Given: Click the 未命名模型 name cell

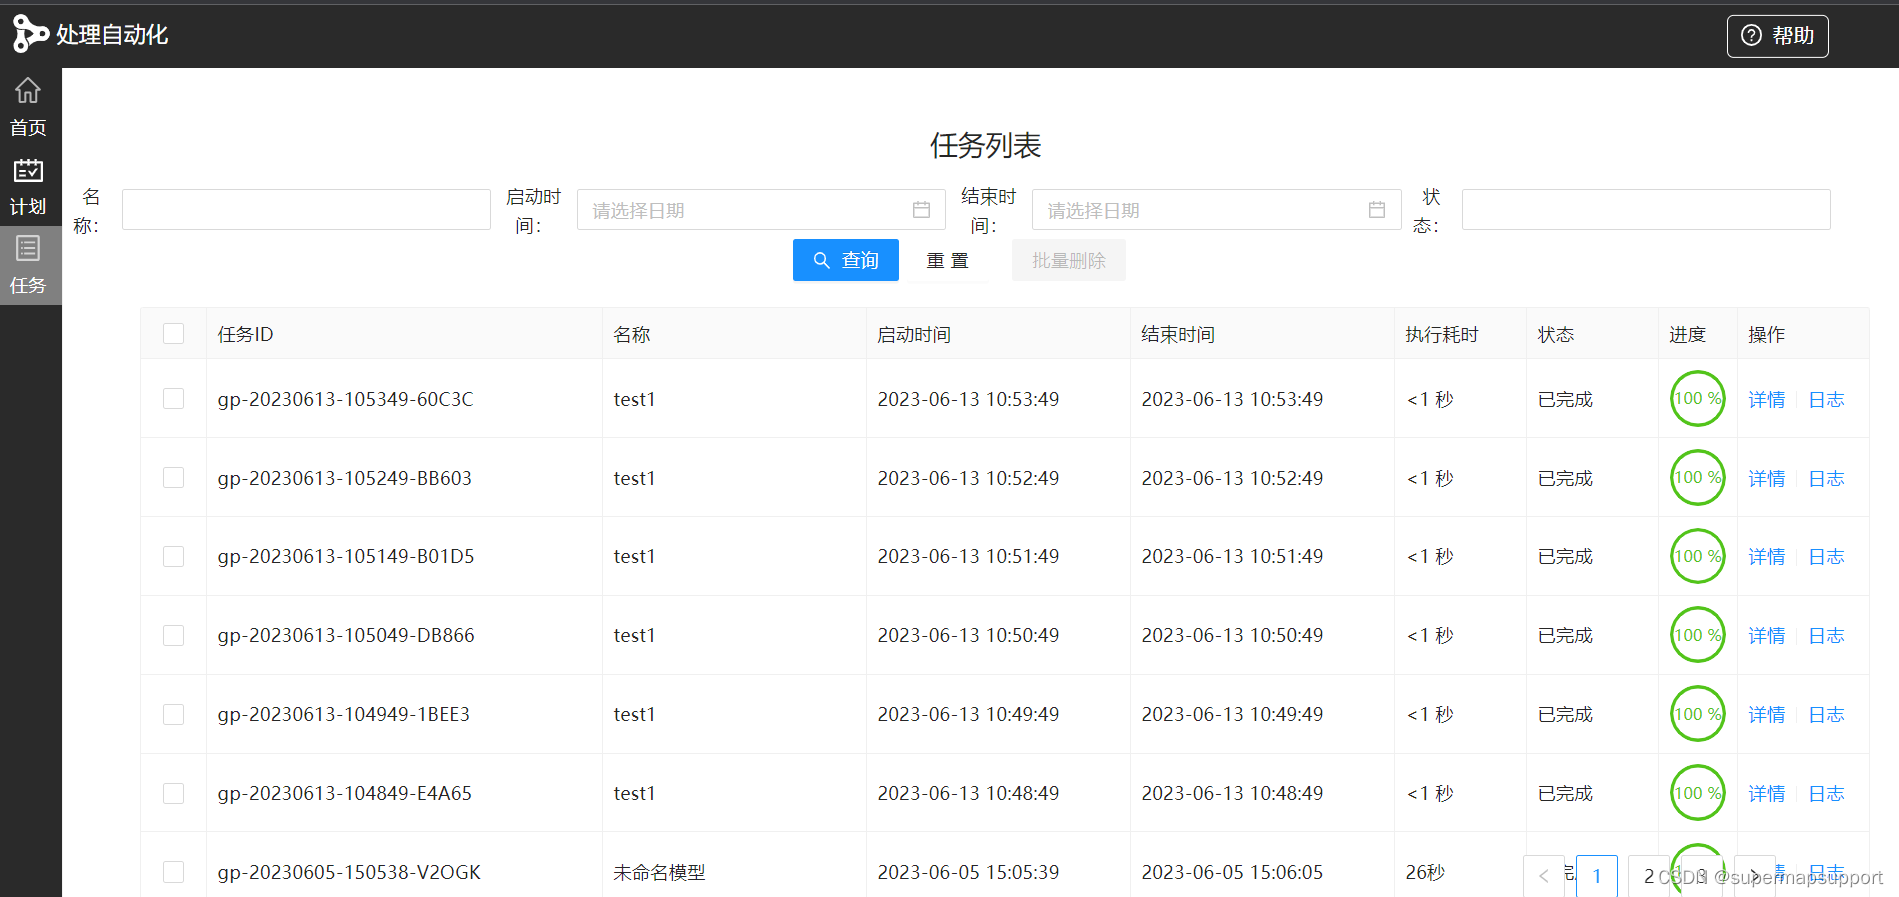Looking at the screenshot, I should pos(659,872).
